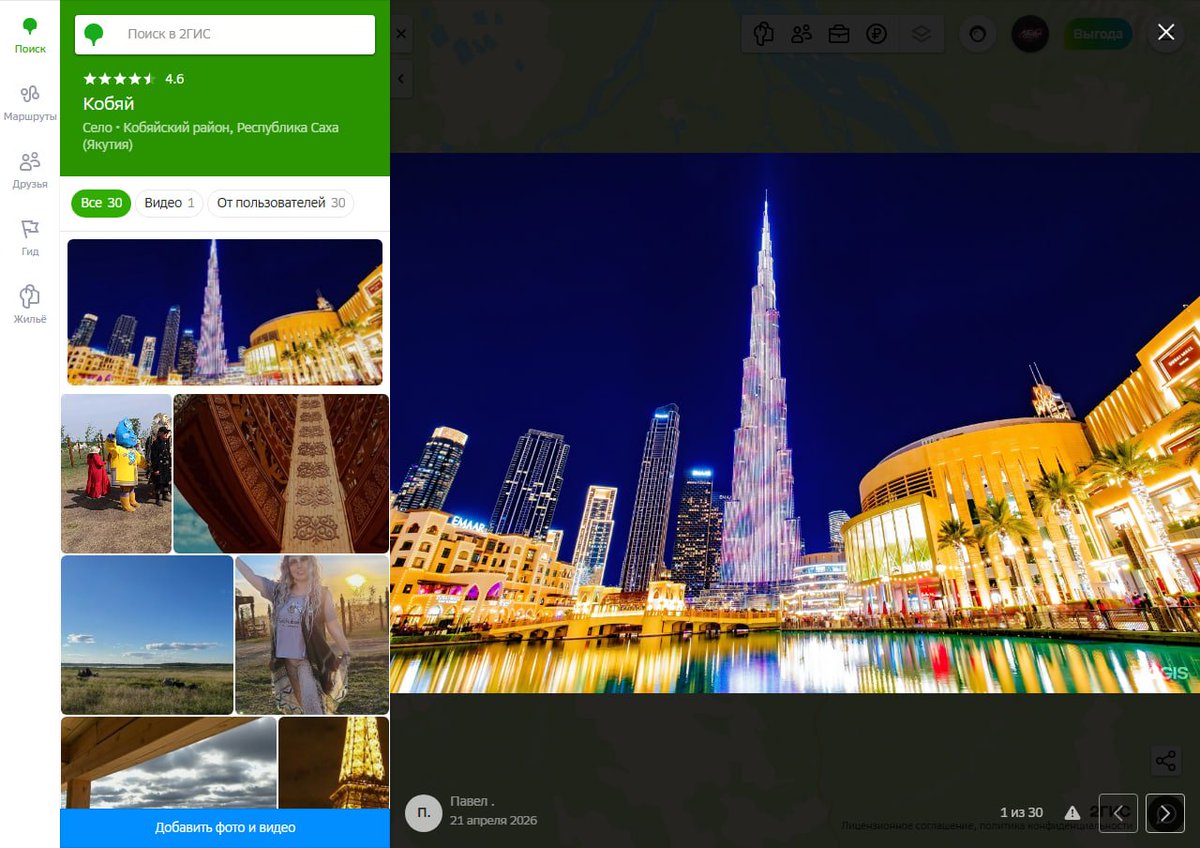
Task: Open the illuminated Eiffel Tower thumbnail
Action: (x=334, y=762)
